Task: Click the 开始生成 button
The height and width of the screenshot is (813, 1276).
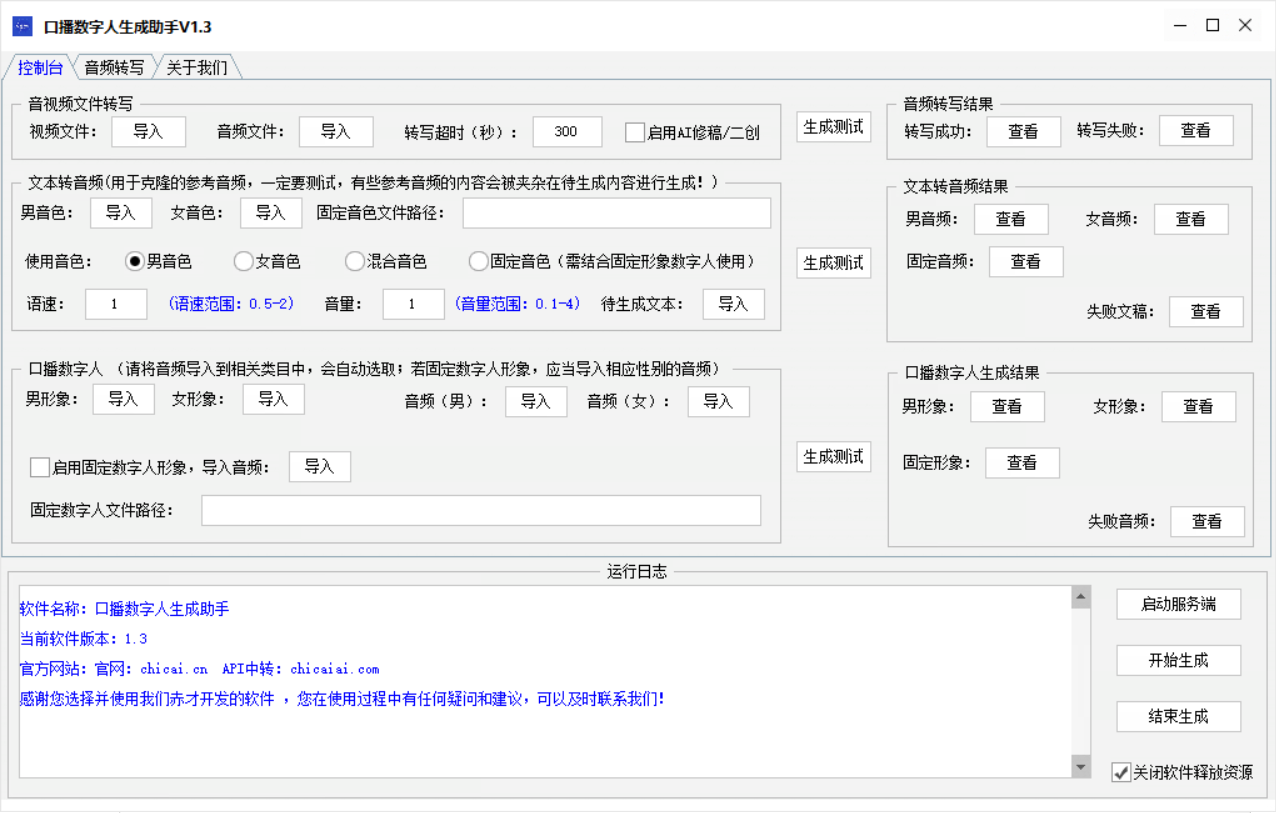Action: [1179, 660]
